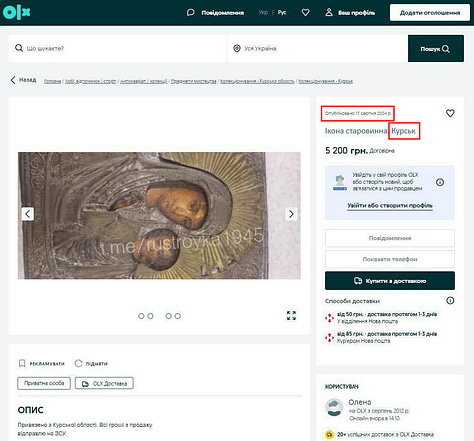Click the Пошук search button

coord(436,49)
